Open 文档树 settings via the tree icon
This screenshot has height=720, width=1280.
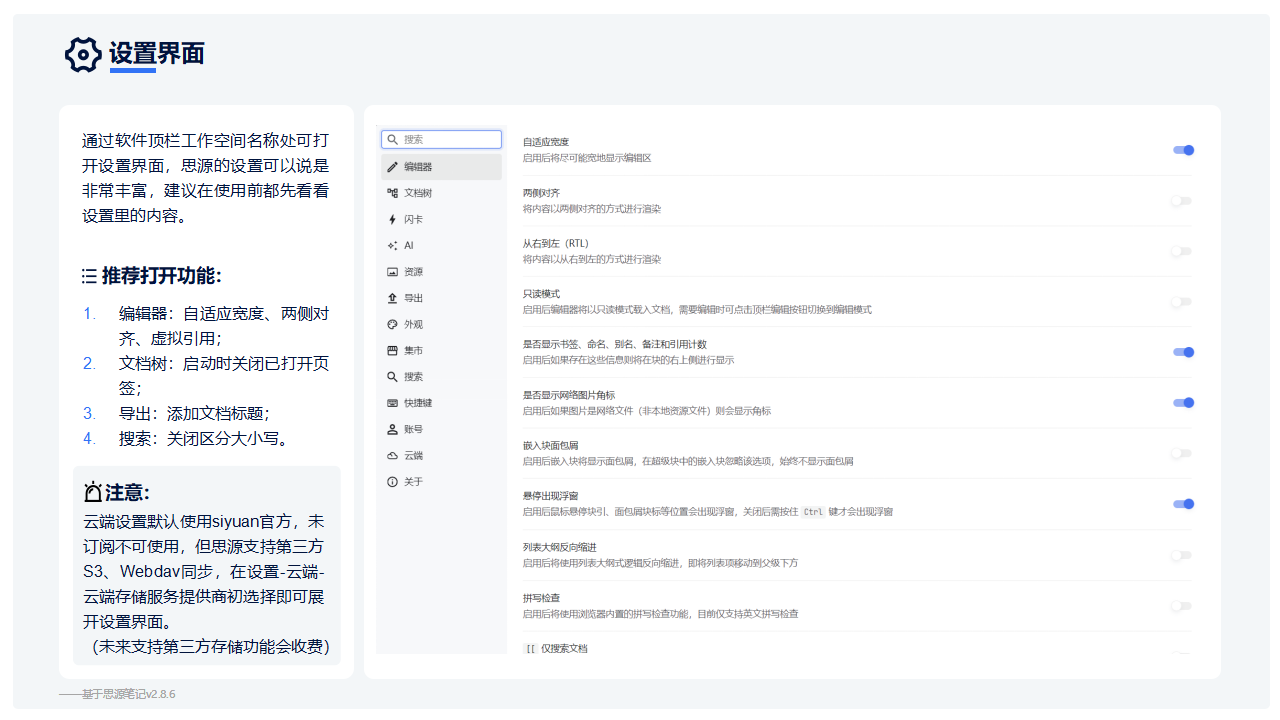(x=391, y=193)
